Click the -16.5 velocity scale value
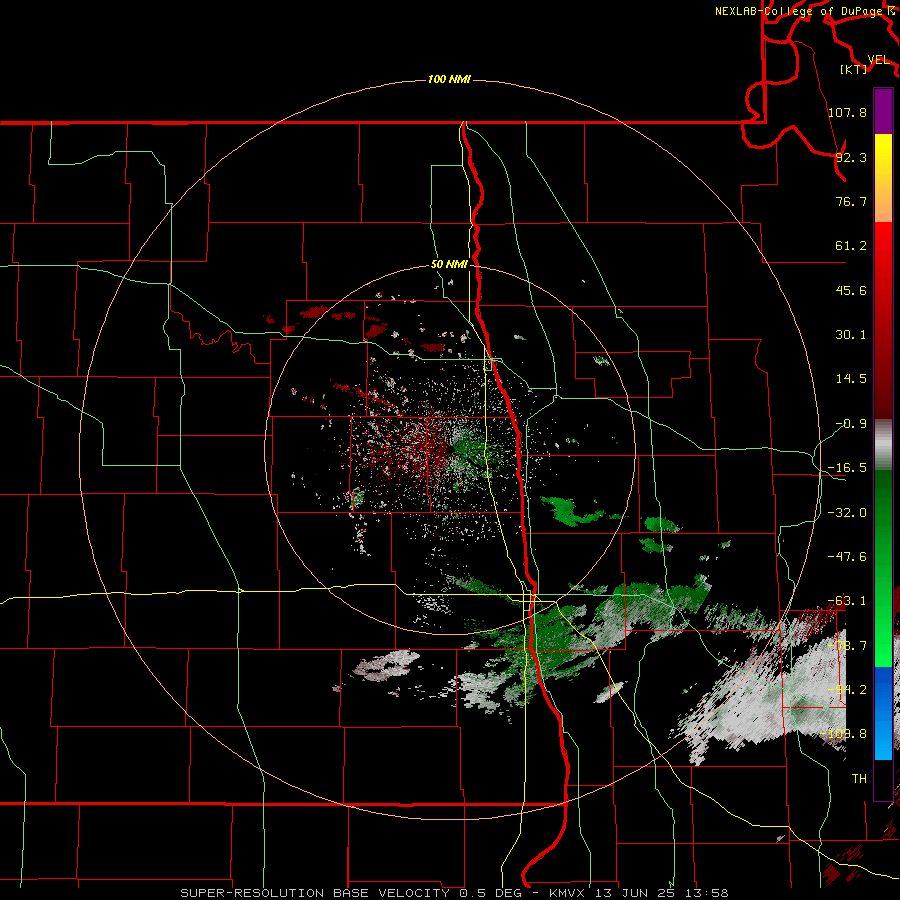This screenshot has width=900, height=900. click(847, 468)
